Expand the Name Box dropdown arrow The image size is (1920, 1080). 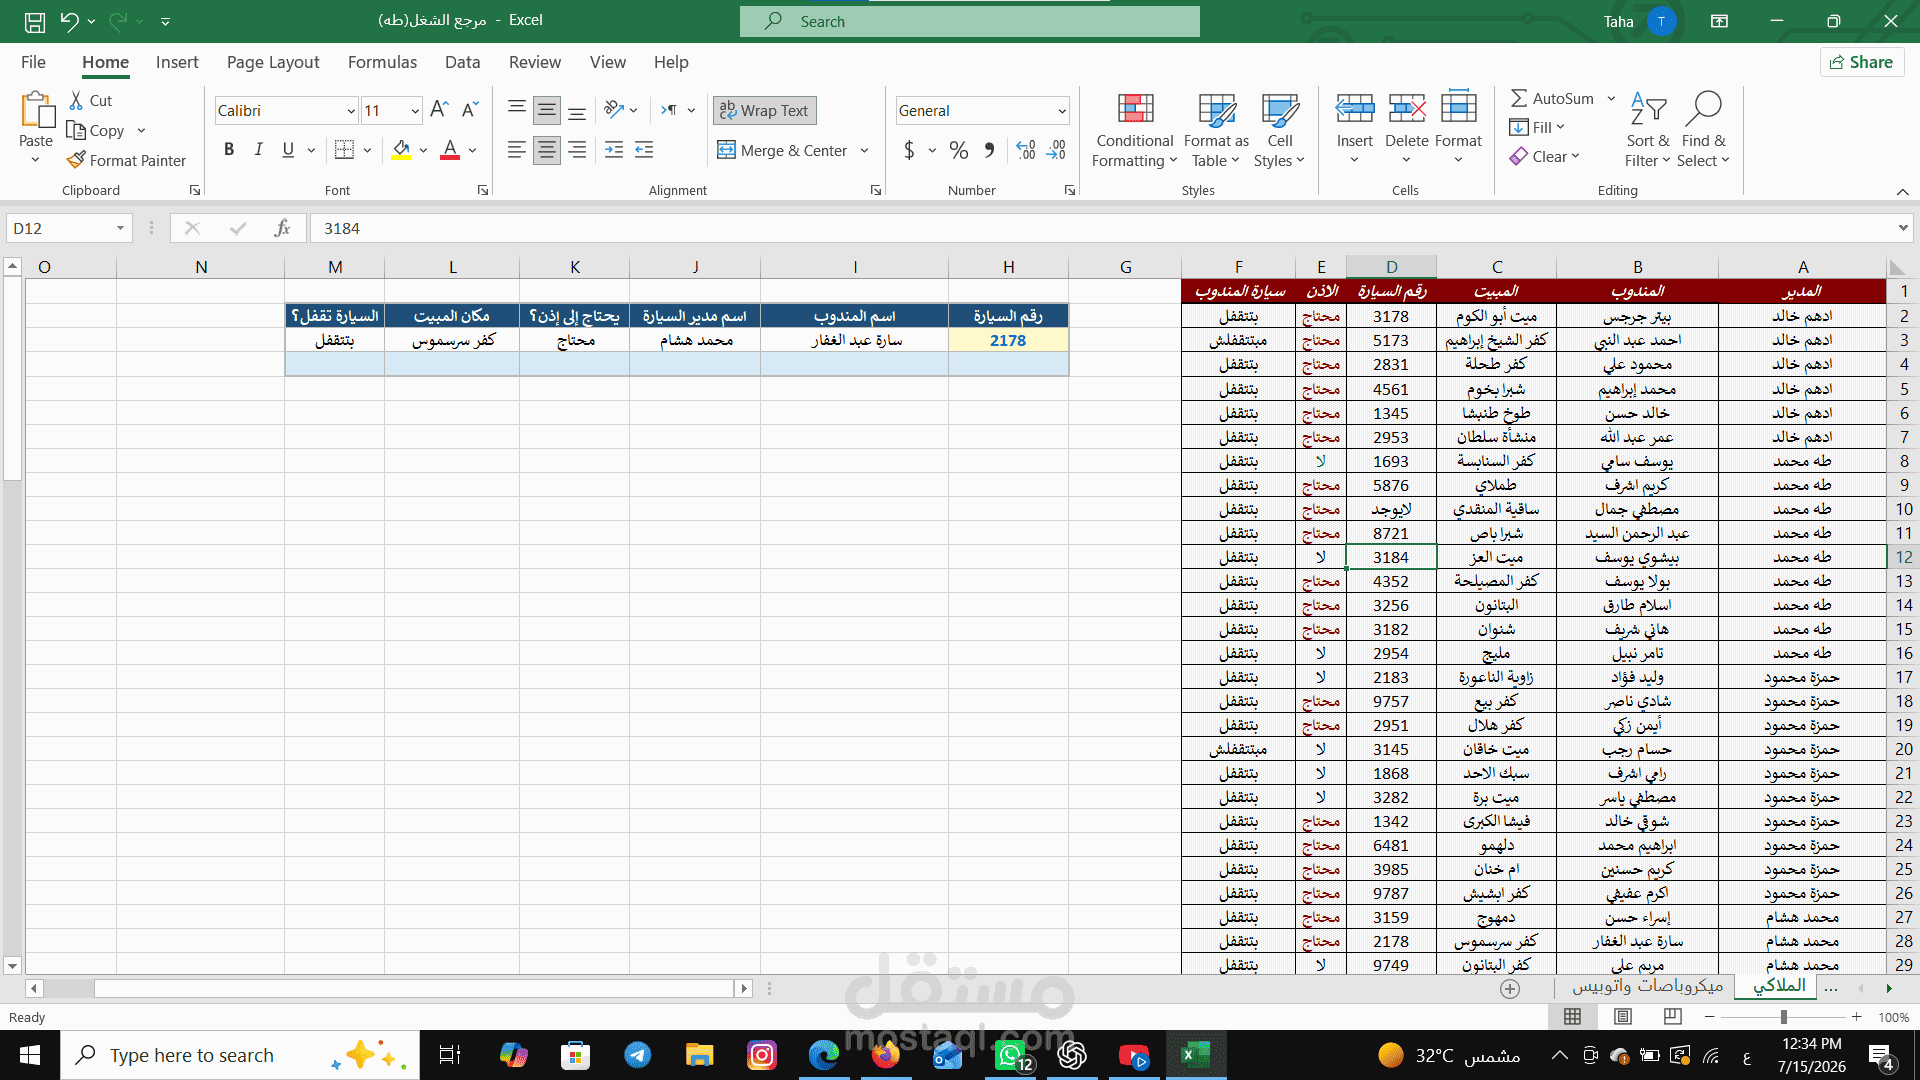(120, 228)
